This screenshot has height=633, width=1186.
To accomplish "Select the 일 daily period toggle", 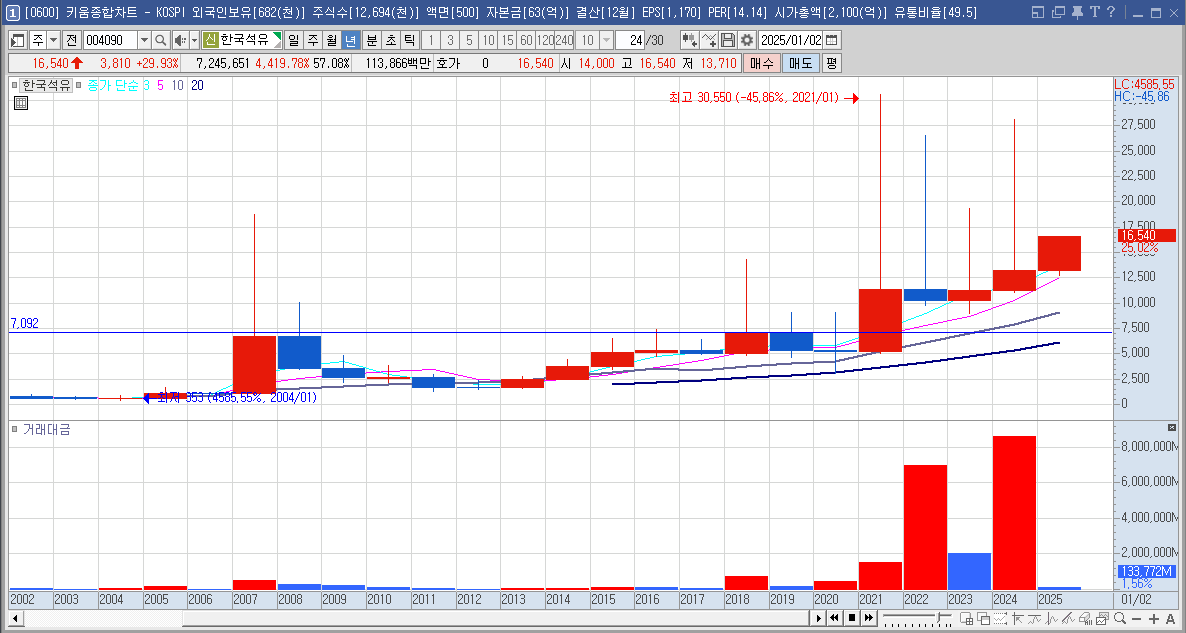I will click(293, 40).
